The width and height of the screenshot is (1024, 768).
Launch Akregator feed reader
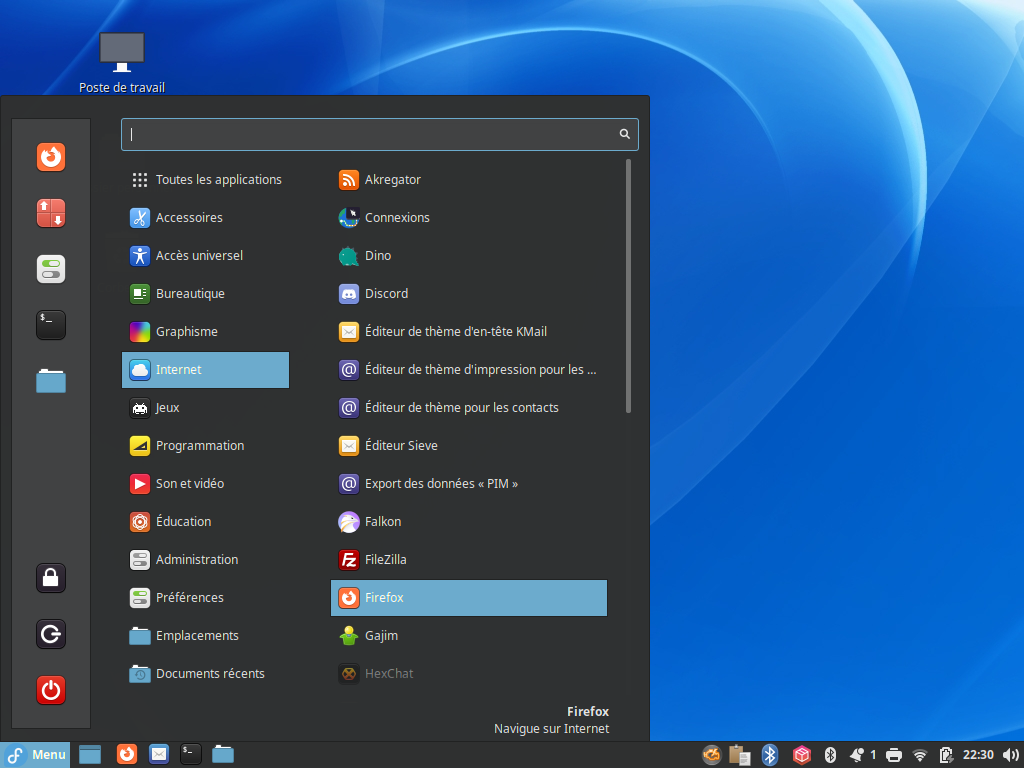(469, 180)
